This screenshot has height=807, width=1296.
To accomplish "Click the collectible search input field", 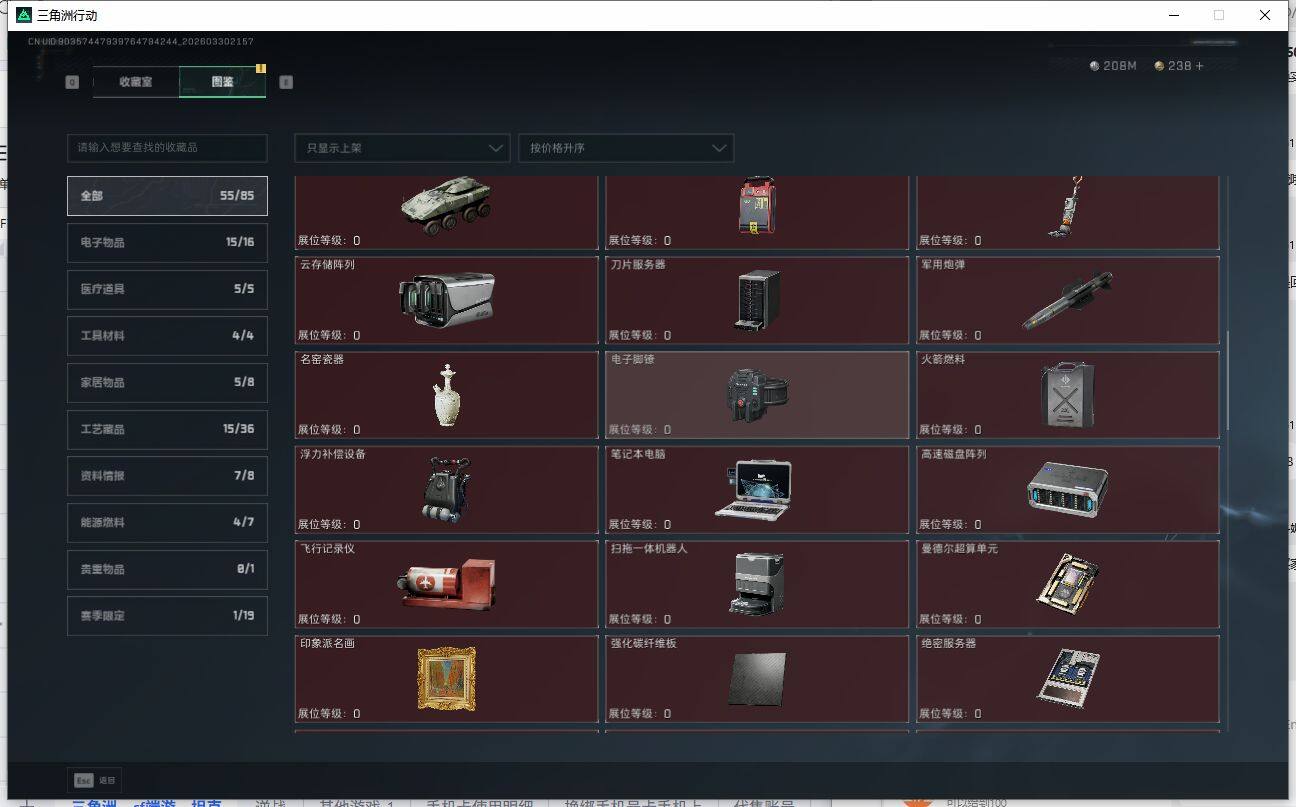I will [167, 148].
